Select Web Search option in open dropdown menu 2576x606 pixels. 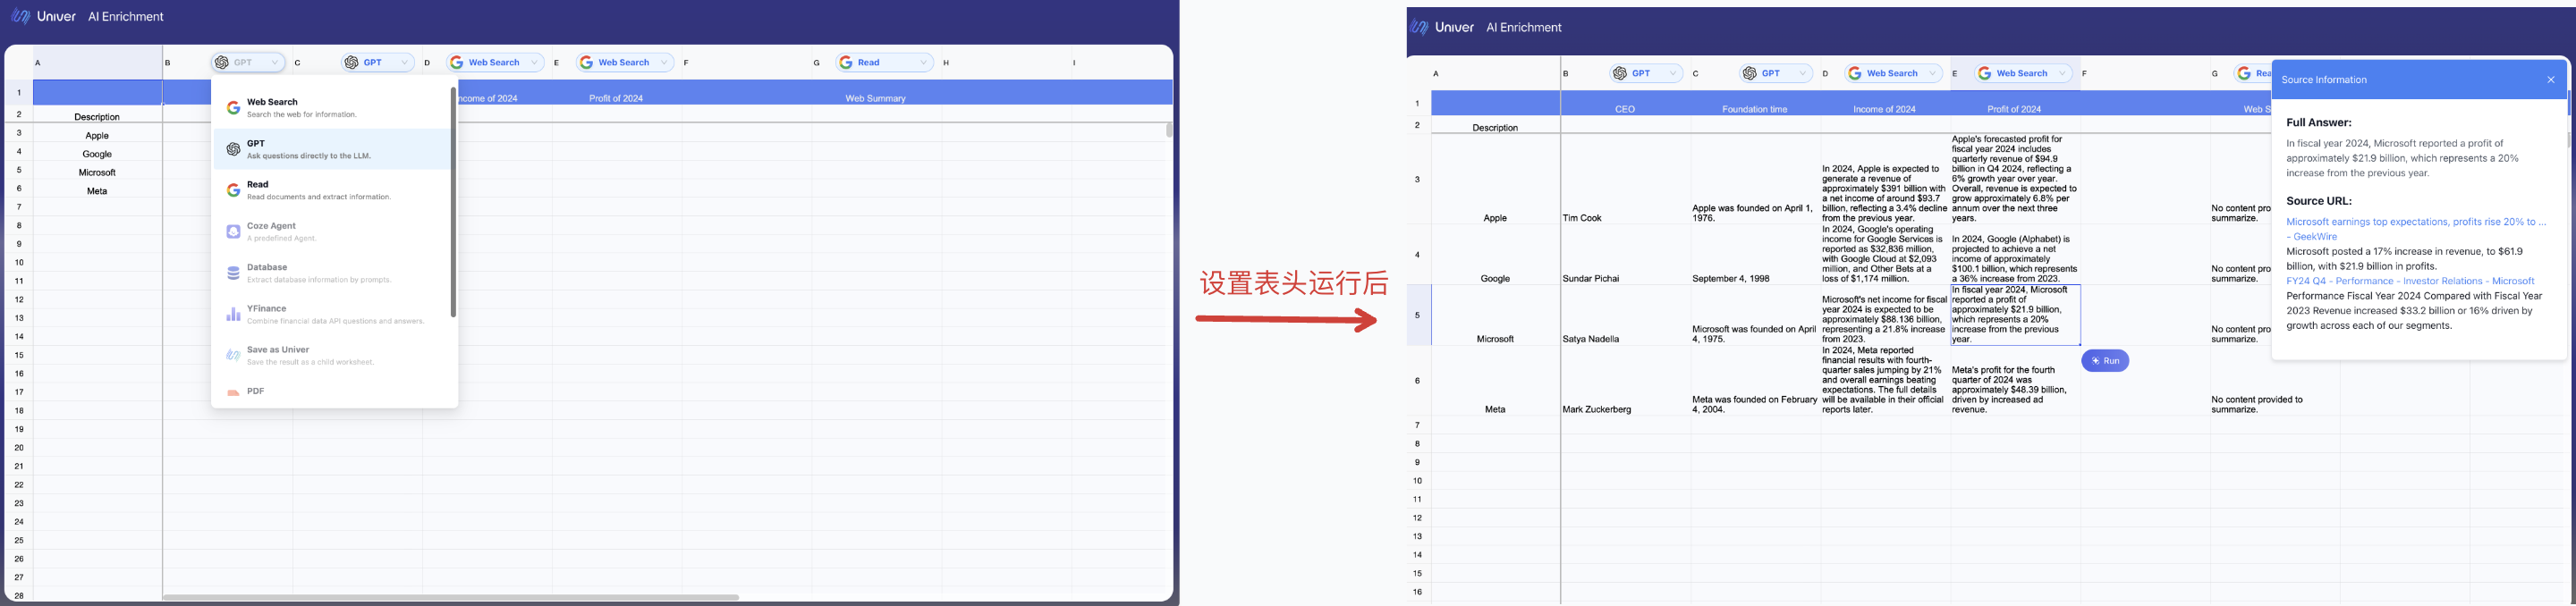click(x=332, y=108)
